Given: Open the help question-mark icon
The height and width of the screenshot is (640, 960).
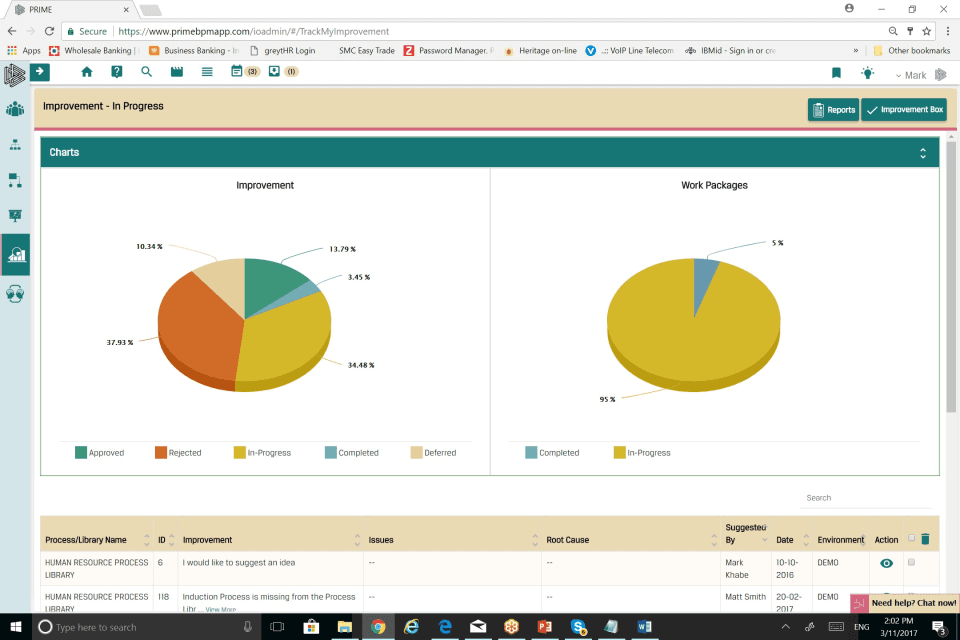Looking at the screenshot, I should point(117,72).
